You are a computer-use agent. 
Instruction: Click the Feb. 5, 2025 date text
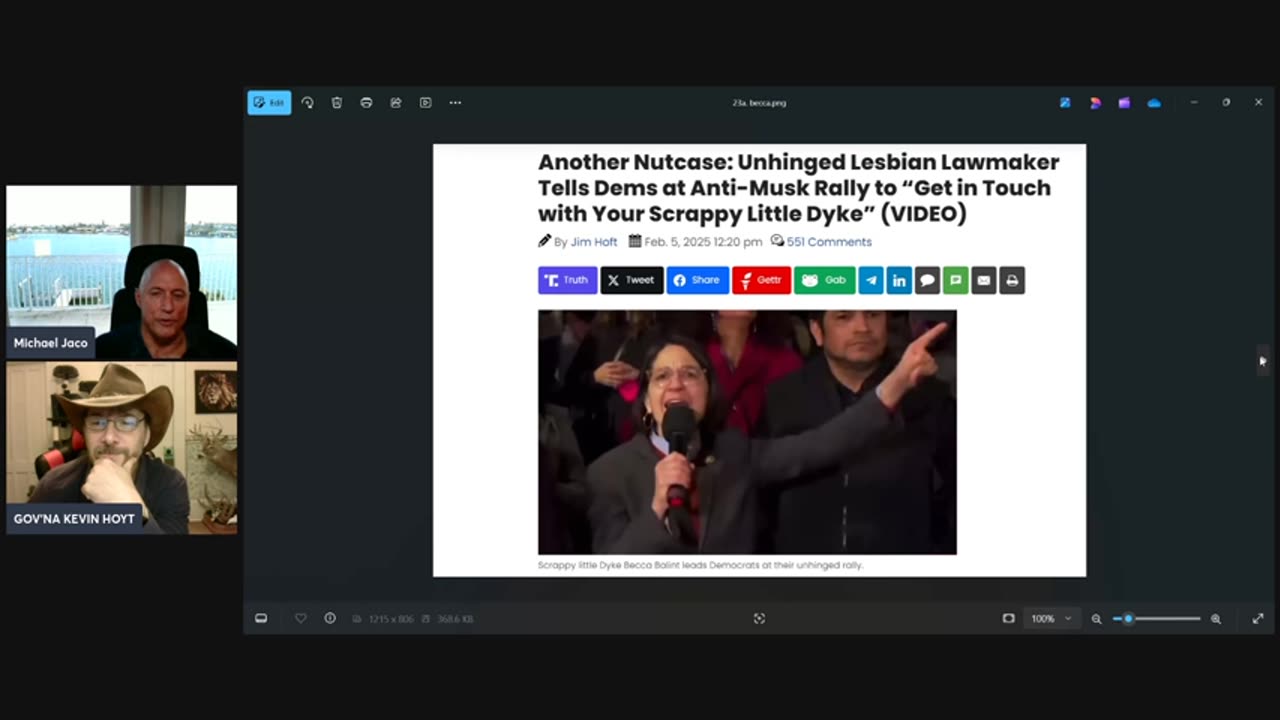(x=703, y=242)
